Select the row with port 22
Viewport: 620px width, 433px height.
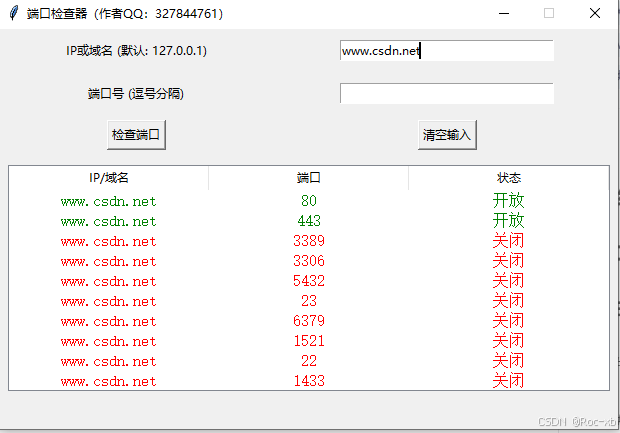pyautogui.click(x=309, y=361)
